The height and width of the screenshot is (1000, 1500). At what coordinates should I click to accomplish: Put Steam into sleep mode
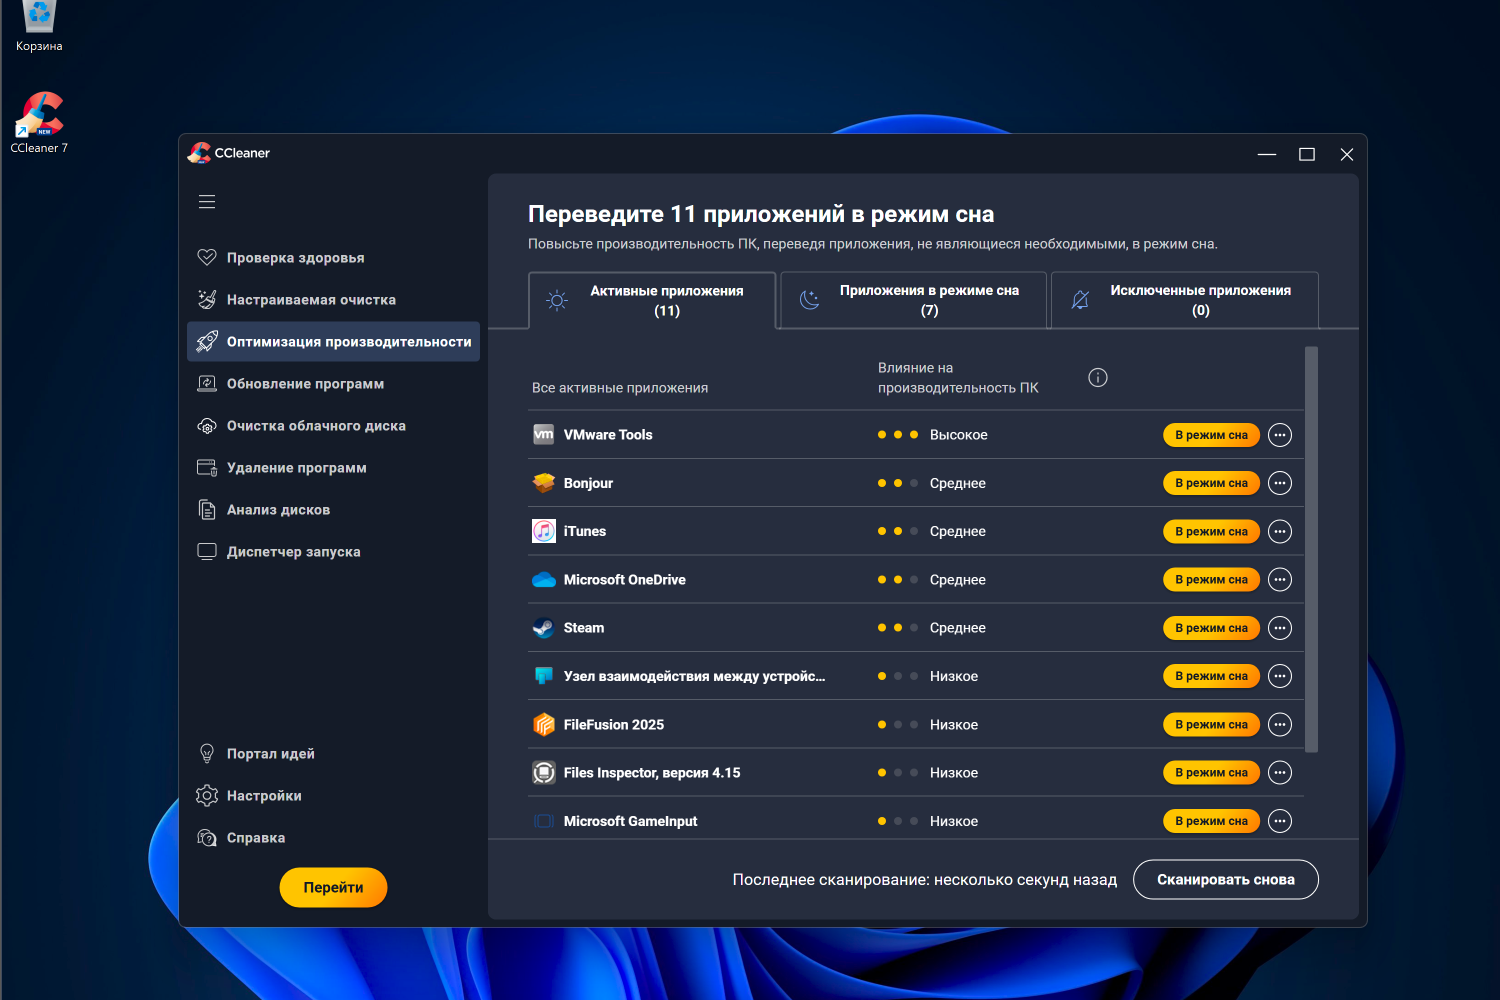[1211, 628]
